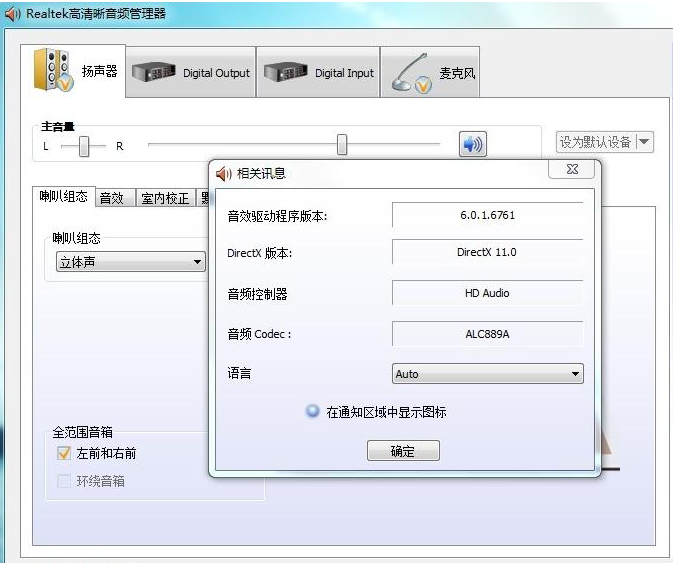Screen dimensions: 673x563
Task: Check the 环绕音箱 checkbox
Action: click(x=64, y=481)
